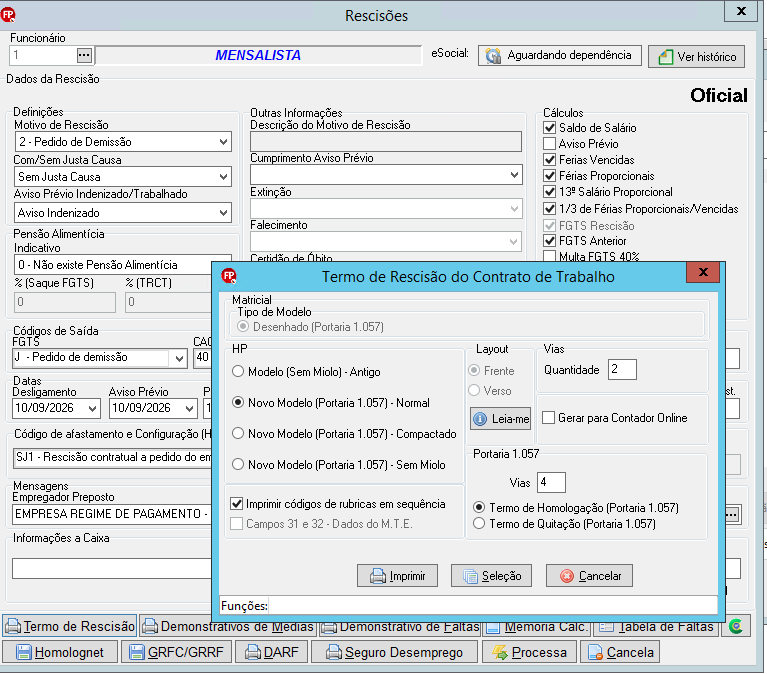This screenshot has height=674, width=767.
Task: Click the FP logo in Rescisões title bar
Action: [x=8, y=15]
